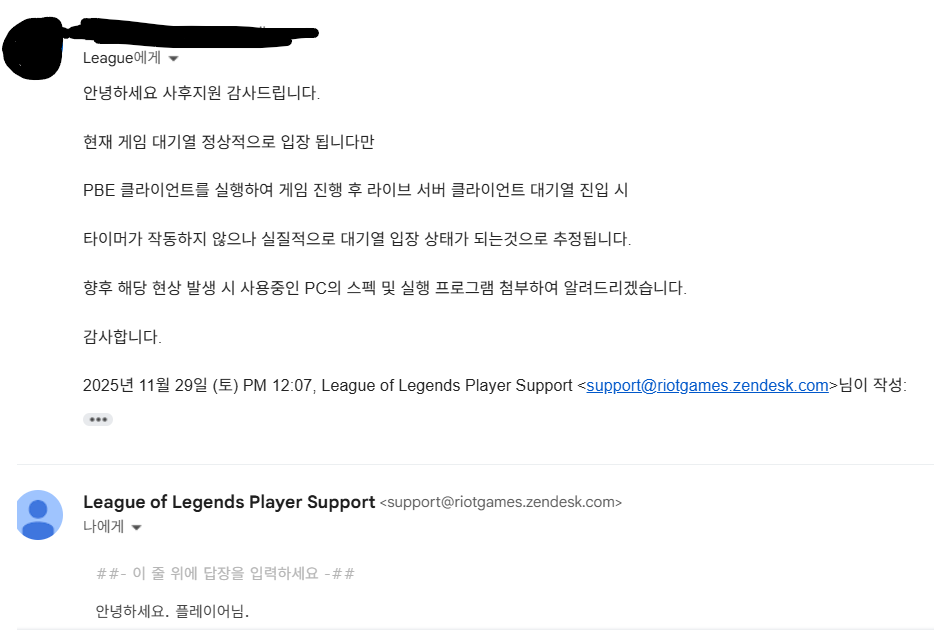Click the '2025년 11월 29일 (토) PM 12:07' quote header
Viewport: 934px width, 631px height.
tap(197, 386)
